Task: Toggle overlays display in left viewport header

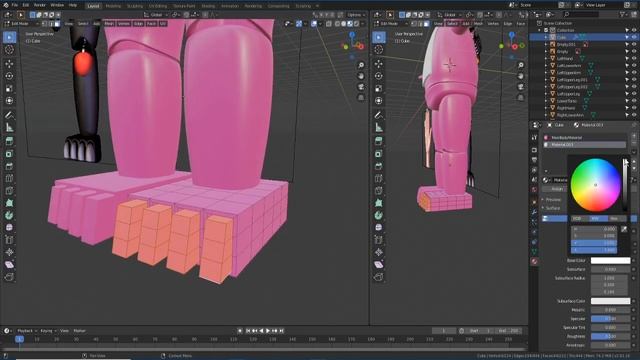Action: point(314,24)
